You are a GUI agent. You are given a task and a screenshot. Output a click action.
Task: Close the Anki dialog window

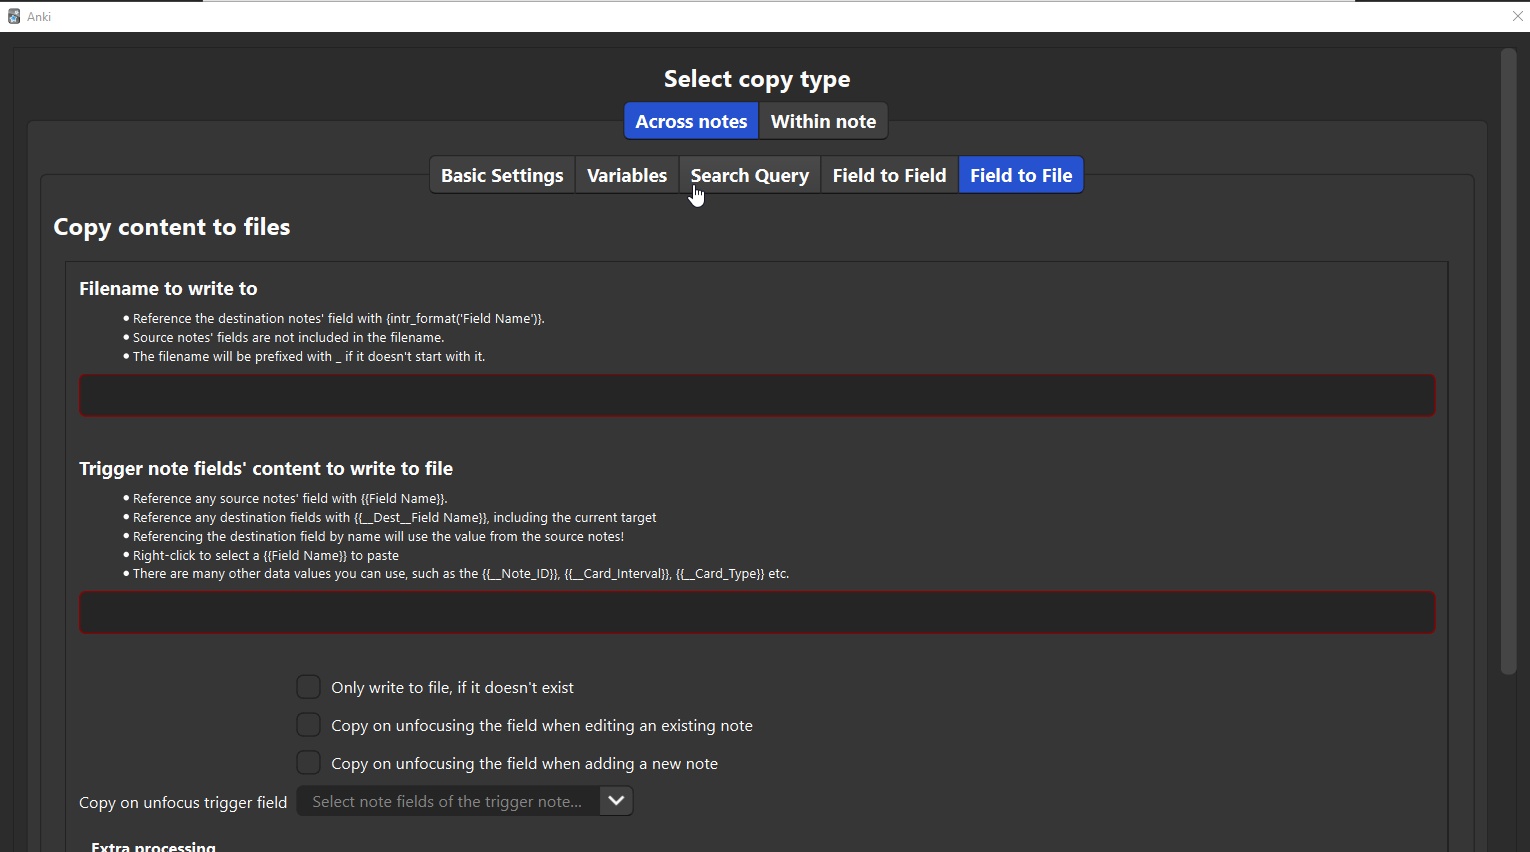[x=1517, y=16]
